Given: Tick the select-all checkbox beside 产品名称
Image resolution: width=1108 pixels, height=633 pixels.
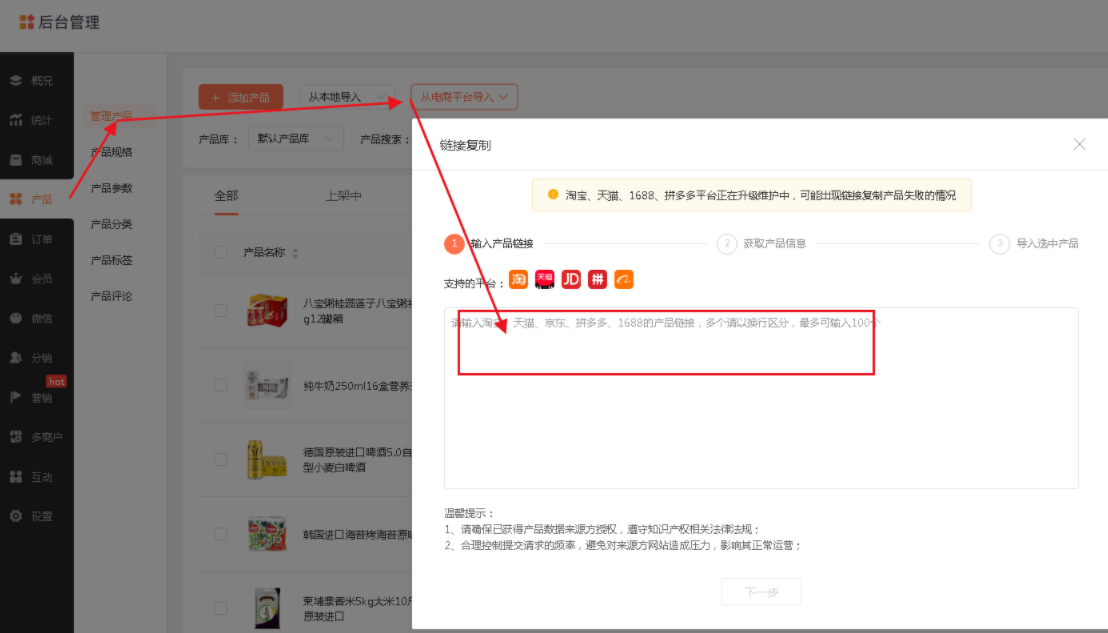Looking at the screenshot, I should [221, 252].
